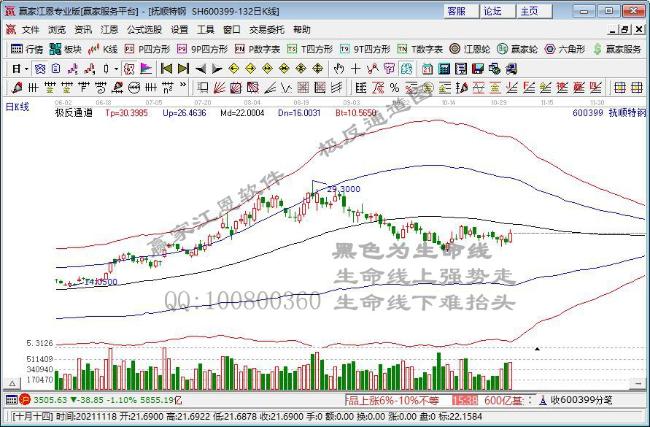Click the 15:28 time in status bar
The image size is (650, 427).
465,400
